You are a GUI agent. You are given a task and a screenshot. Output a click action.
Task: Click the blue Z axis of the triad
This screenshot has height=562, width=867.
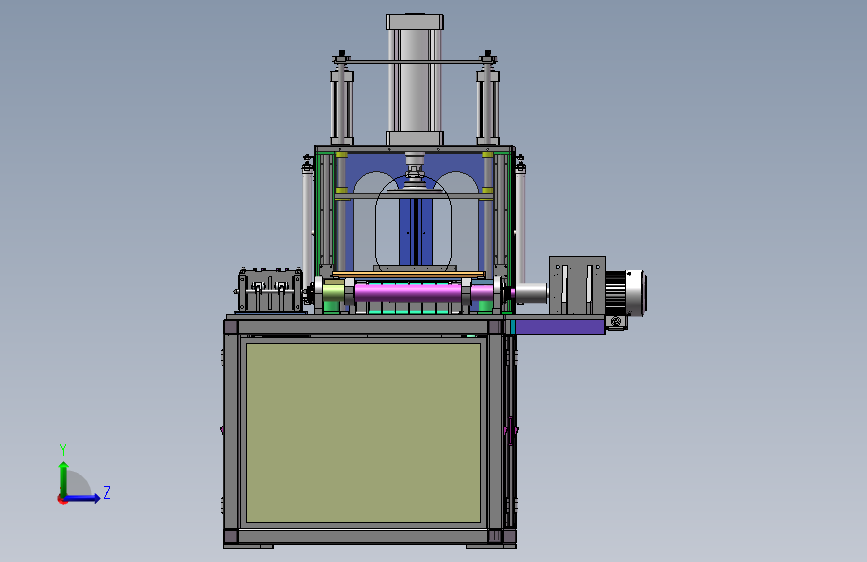pos(83,498)
